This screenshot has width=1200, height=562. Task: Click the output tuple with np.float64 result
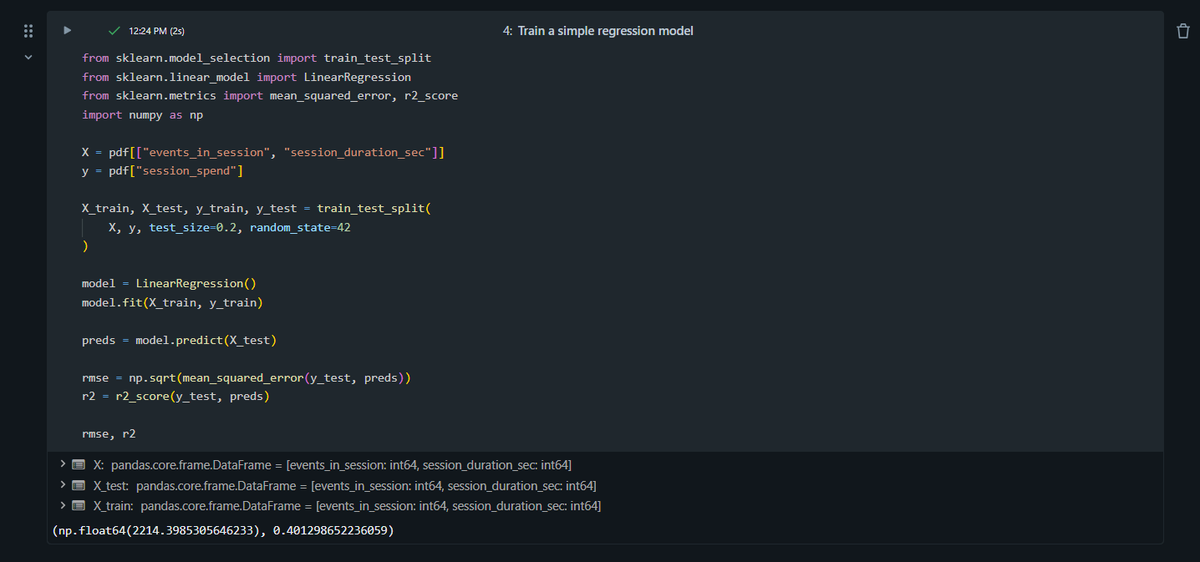222,531
